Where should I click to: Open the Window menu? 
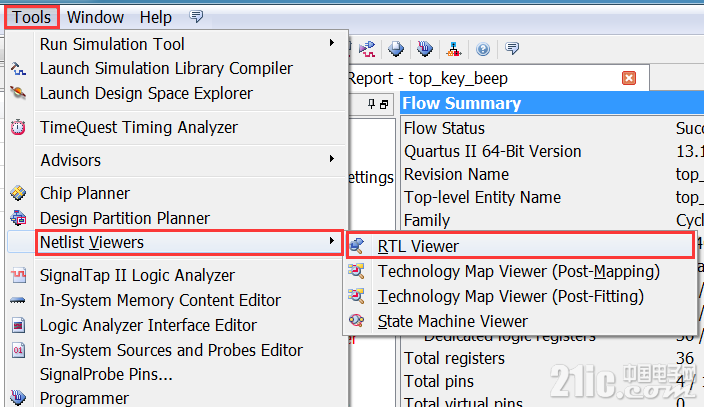click(x=95, y=17)
